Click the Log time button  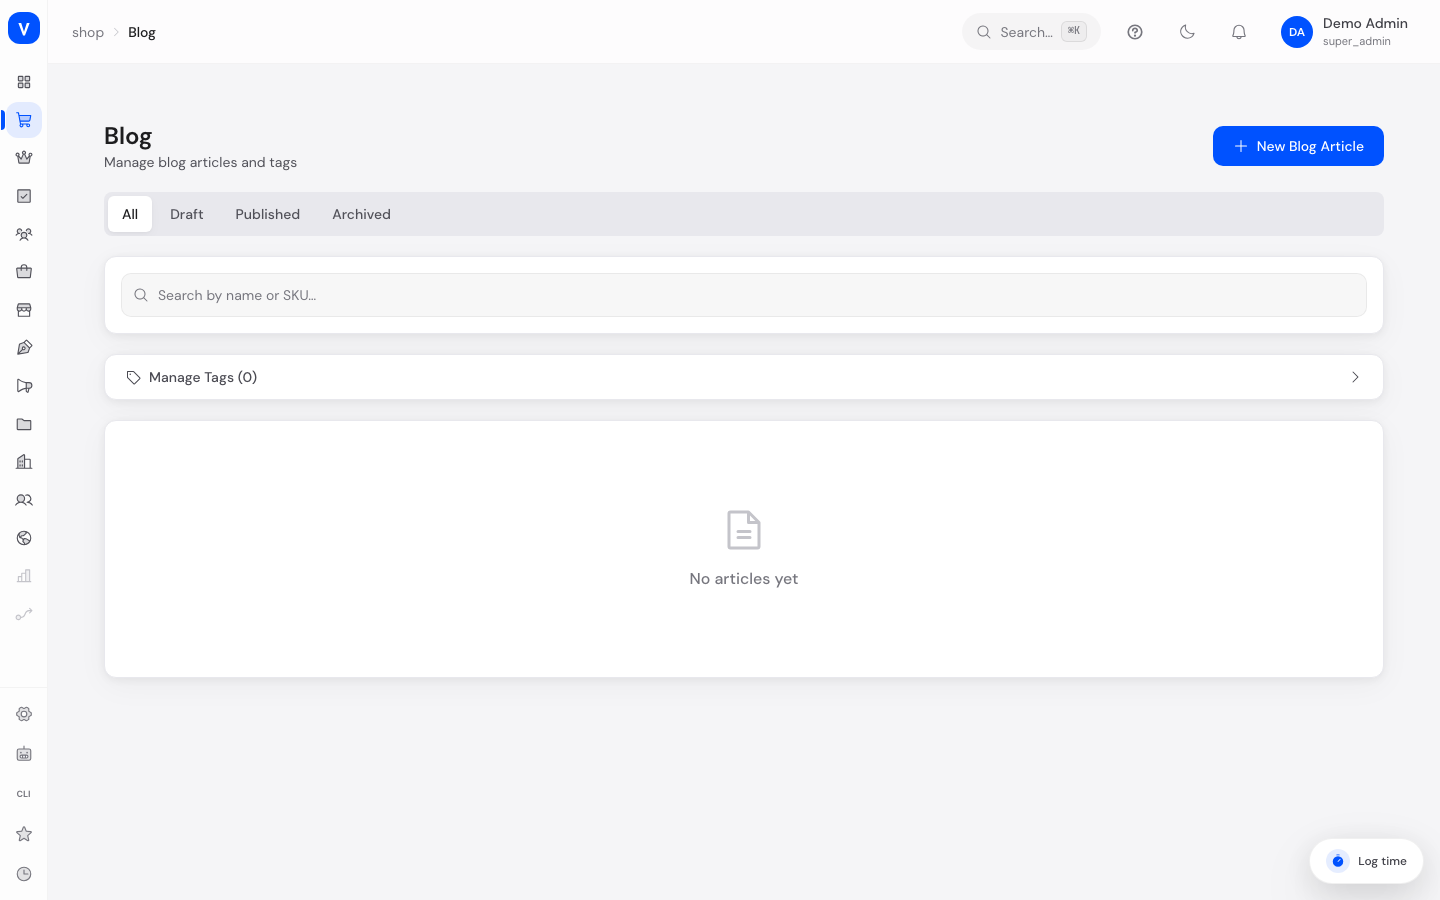[1366, 861]
